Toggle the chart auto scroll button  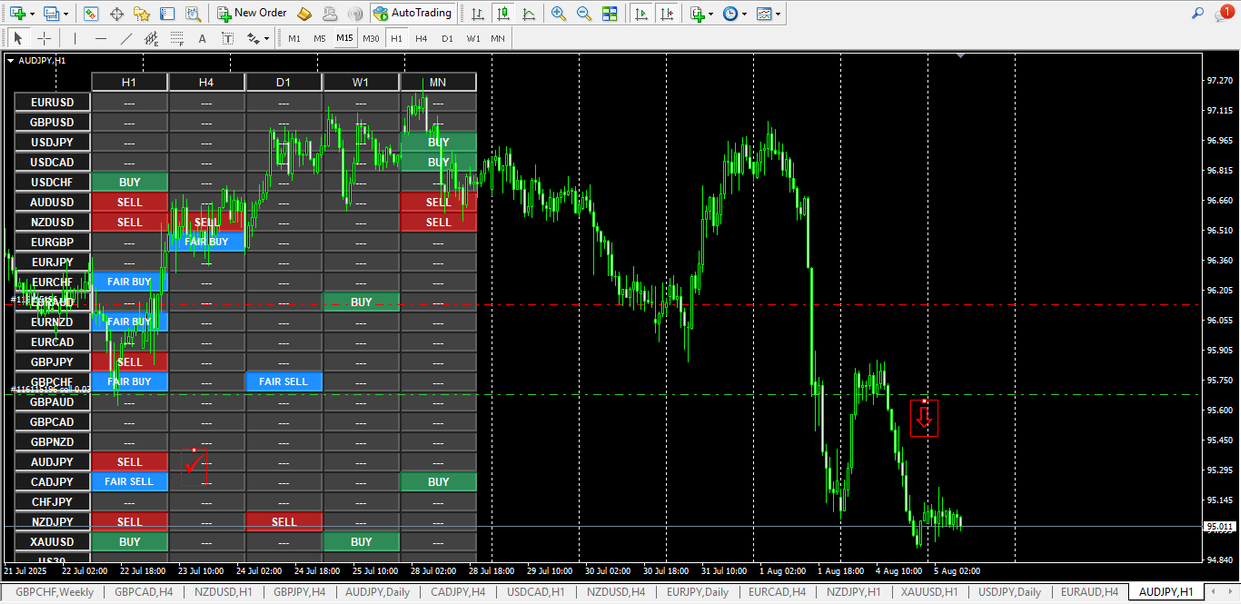point(640,14)
